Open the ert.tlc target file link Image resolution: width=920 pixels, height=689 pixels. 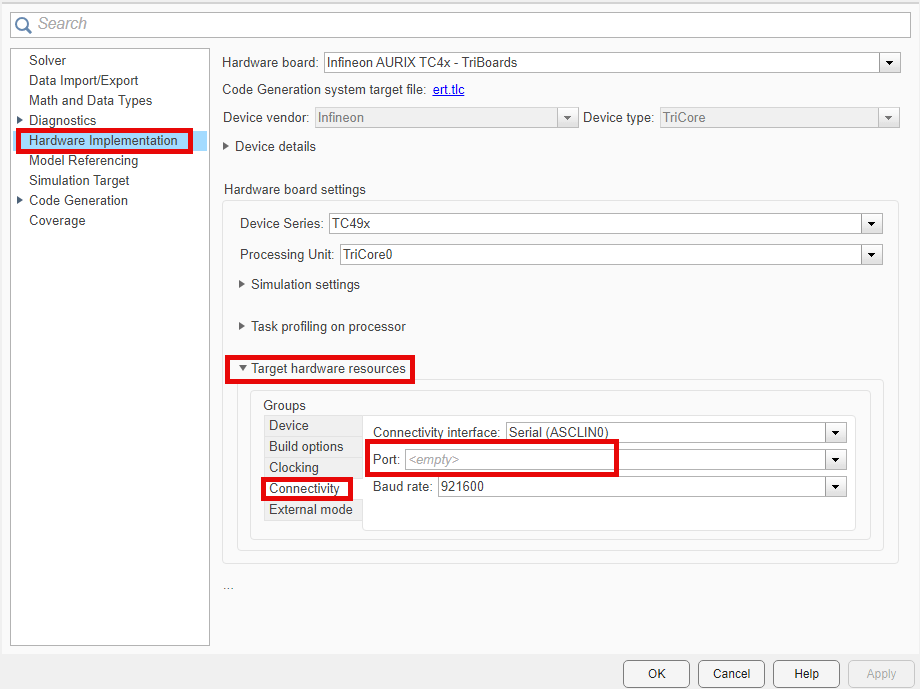tap(448, 90)
